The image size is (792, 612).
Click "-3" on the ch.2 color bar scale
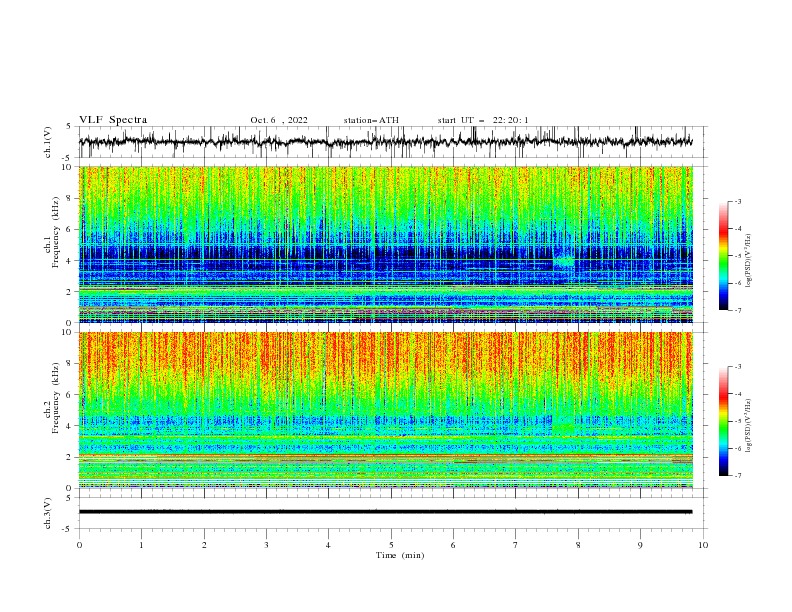[x=737, y=367]
